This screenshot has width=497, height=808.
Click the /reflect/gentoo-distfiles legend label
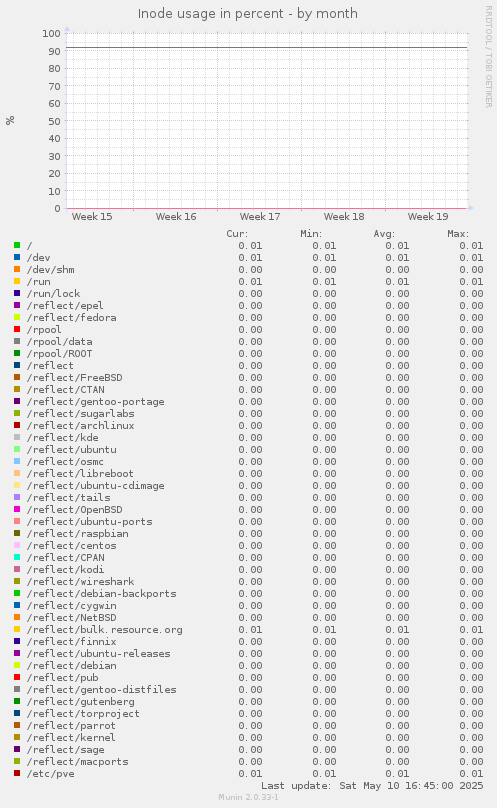pos(102,689)
